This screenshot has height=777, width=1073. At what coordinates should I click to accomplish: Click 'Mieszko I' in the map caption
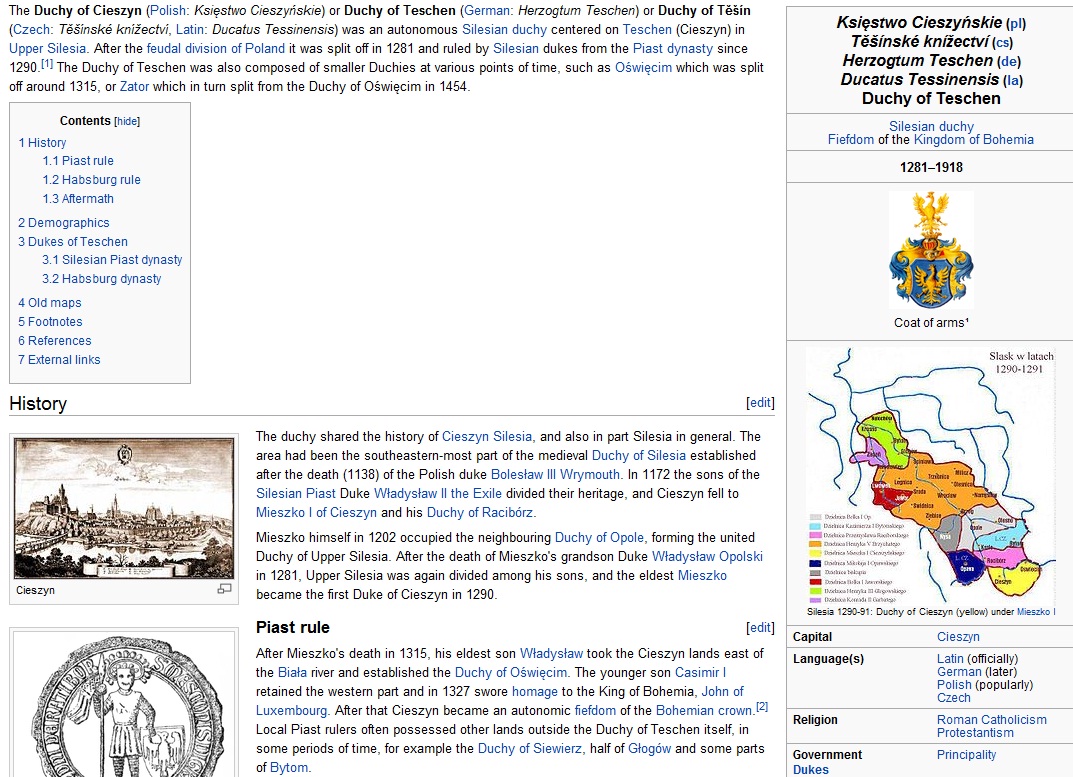tap(1036, 612)
